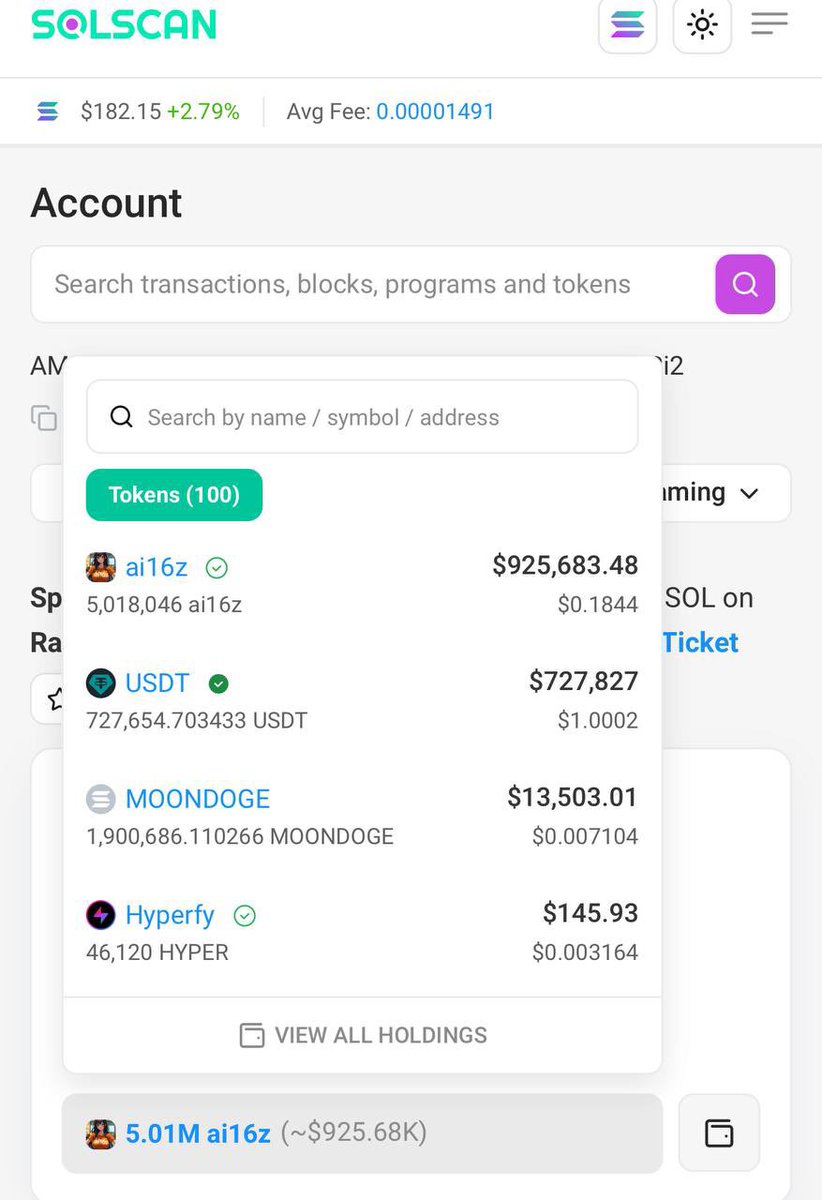The width and height of the screenshot is (822, 1200).
Task: Click the wallet icon beside token dropdown
Action: pos(719,1133)
